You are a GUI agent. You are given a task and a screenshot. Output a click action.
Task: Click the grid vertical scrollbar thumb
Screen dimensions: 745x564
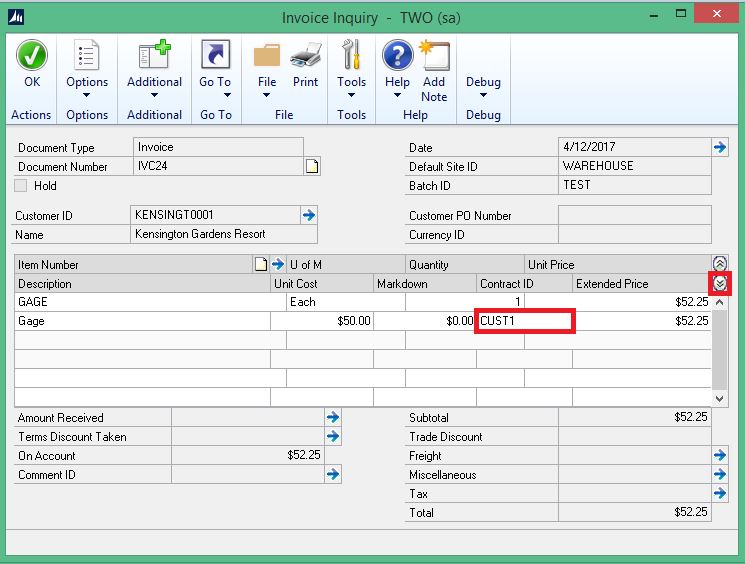(x=719, y=349)
